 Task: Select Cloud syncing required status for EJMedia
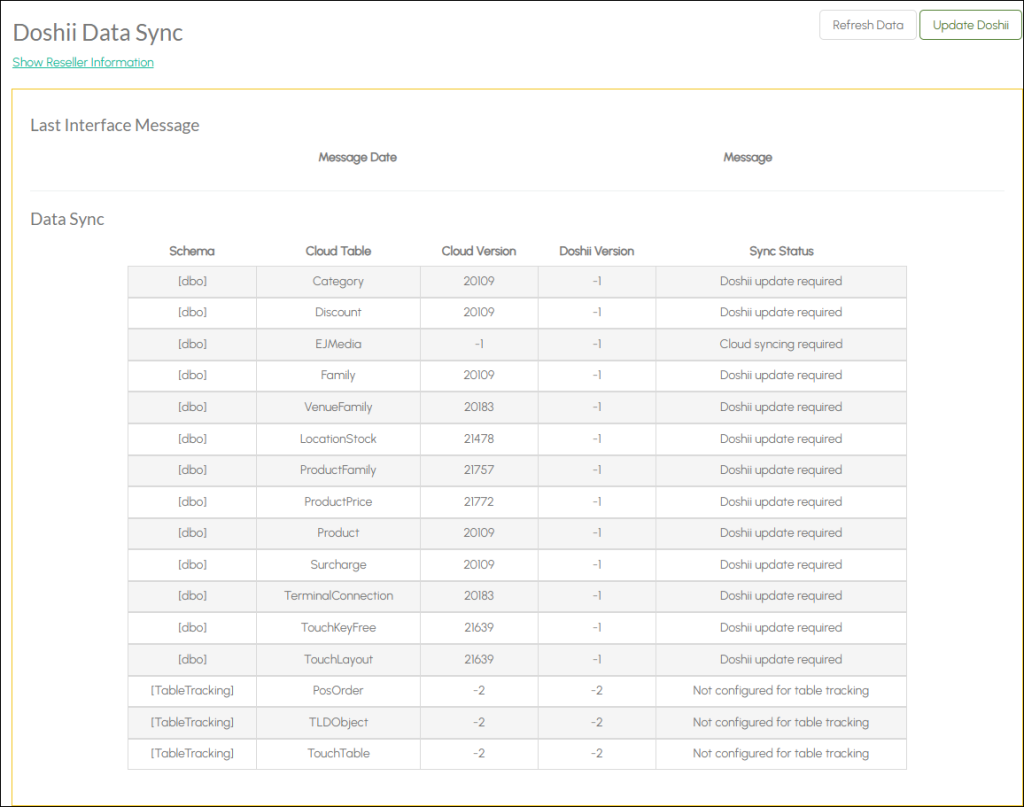click(x=781, y=344)
